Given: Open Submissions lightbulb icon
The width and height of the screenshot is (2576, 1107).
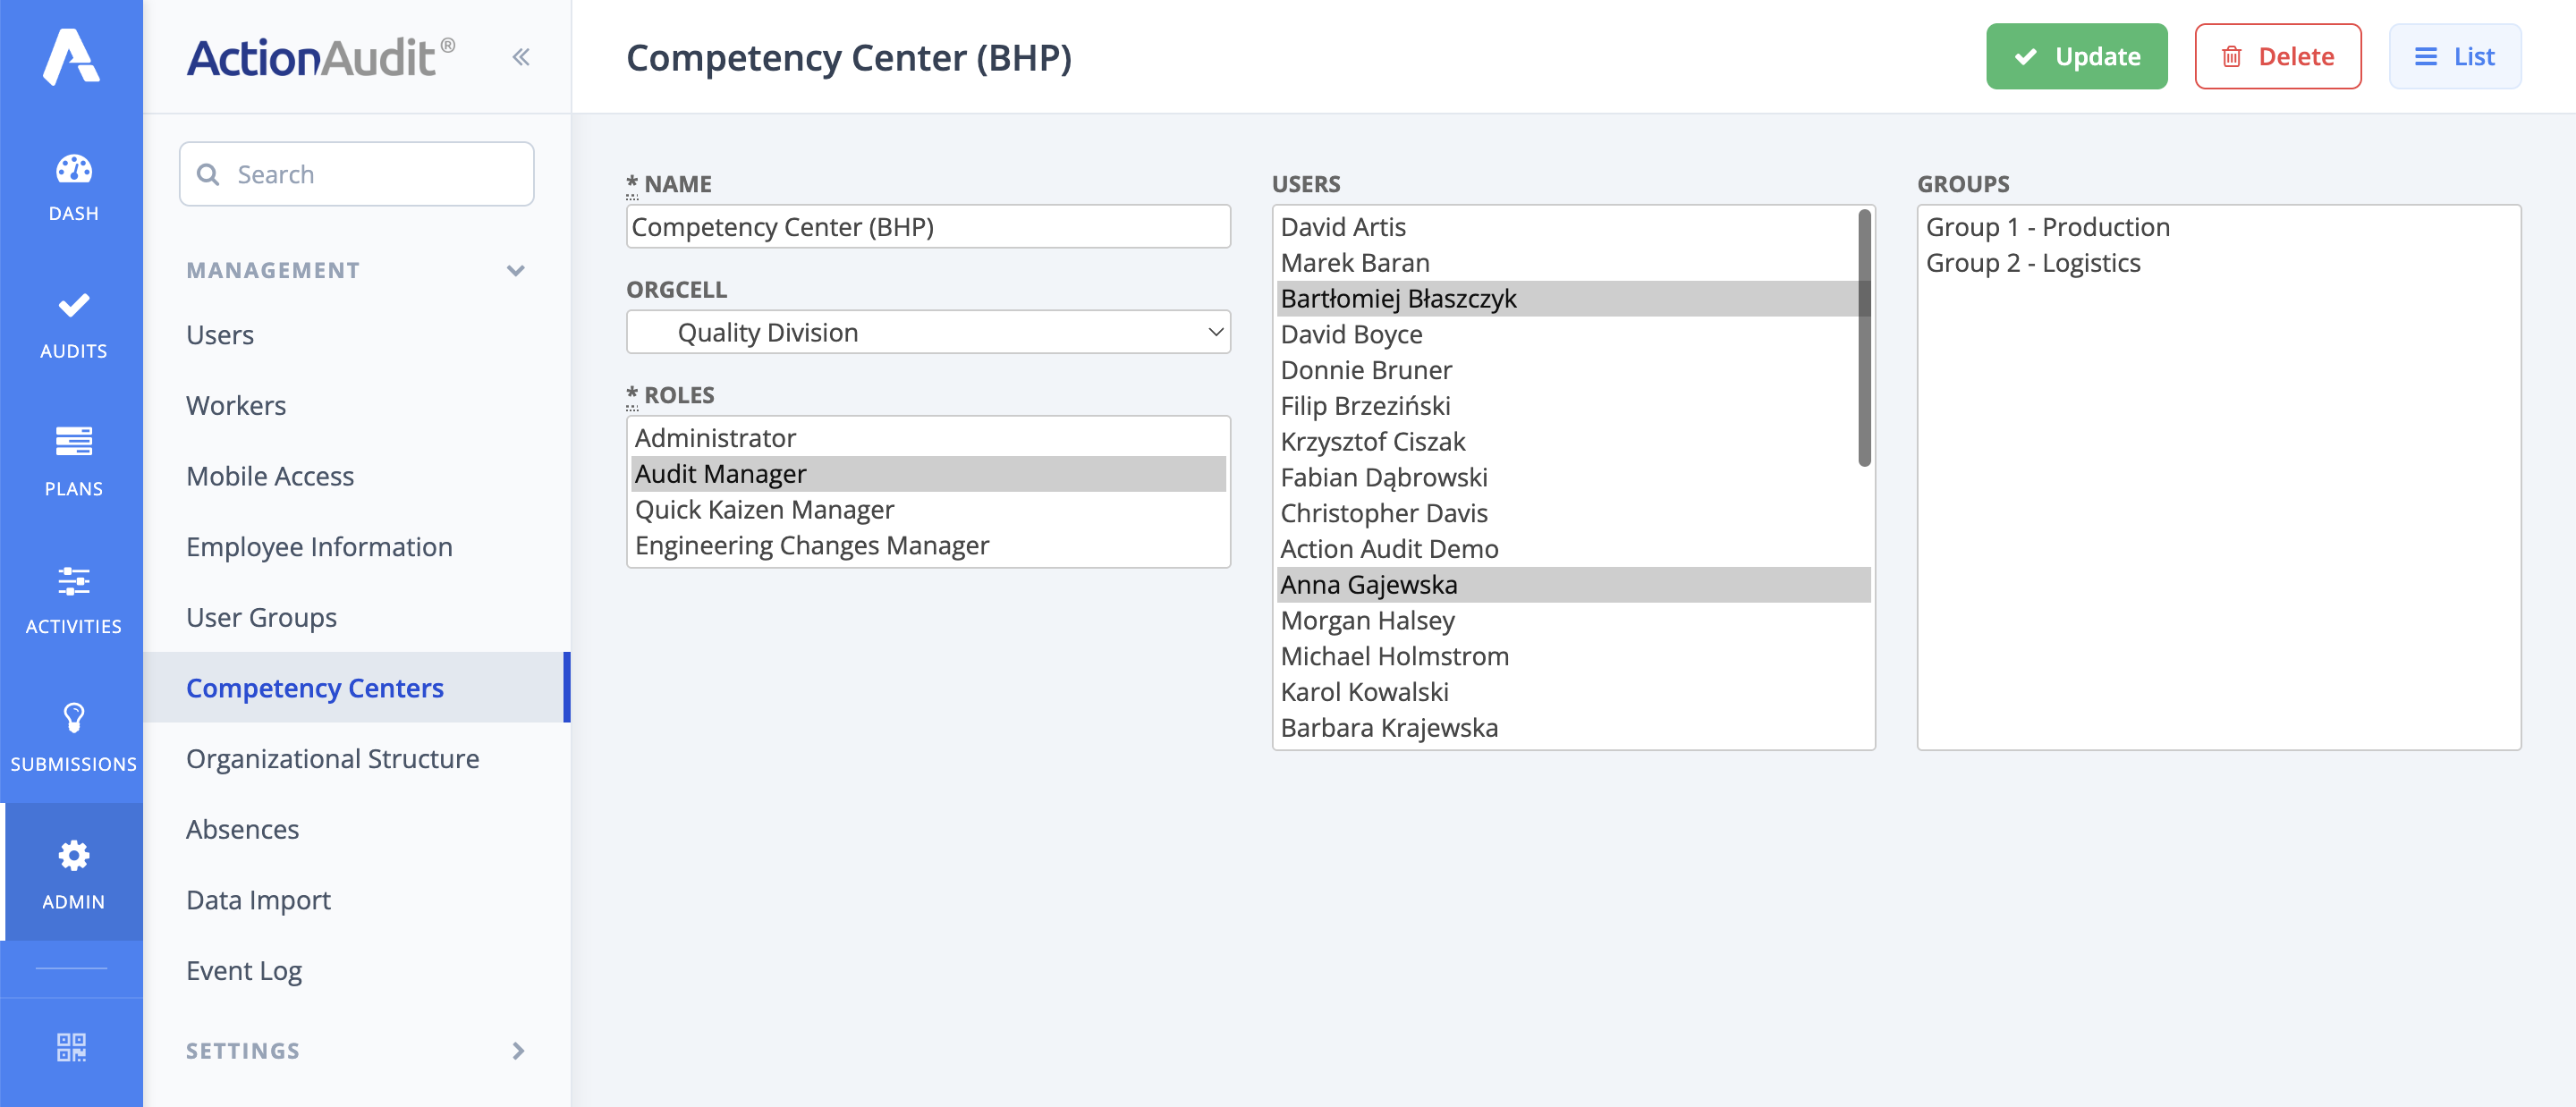Looking at the screenshot, I should 73,717.
